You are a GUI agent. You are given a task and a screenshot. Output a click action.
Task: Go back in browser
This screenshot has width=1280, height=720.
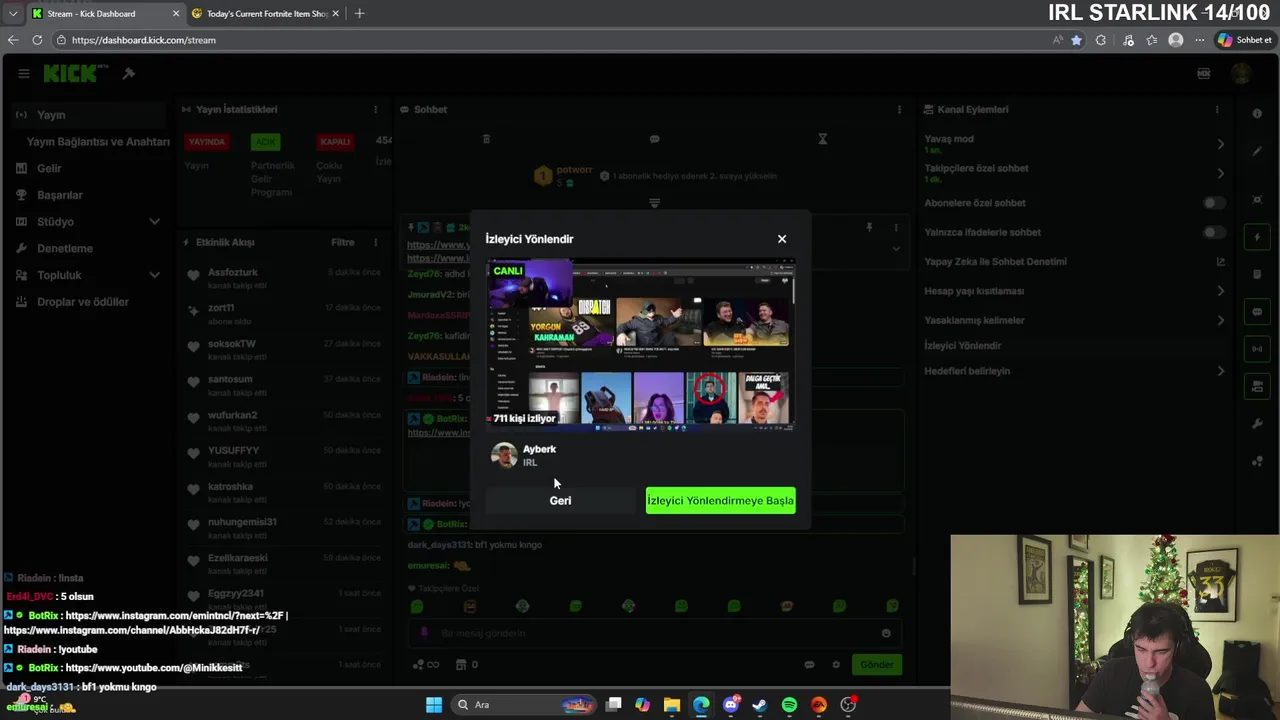click(x=13, y=40)
